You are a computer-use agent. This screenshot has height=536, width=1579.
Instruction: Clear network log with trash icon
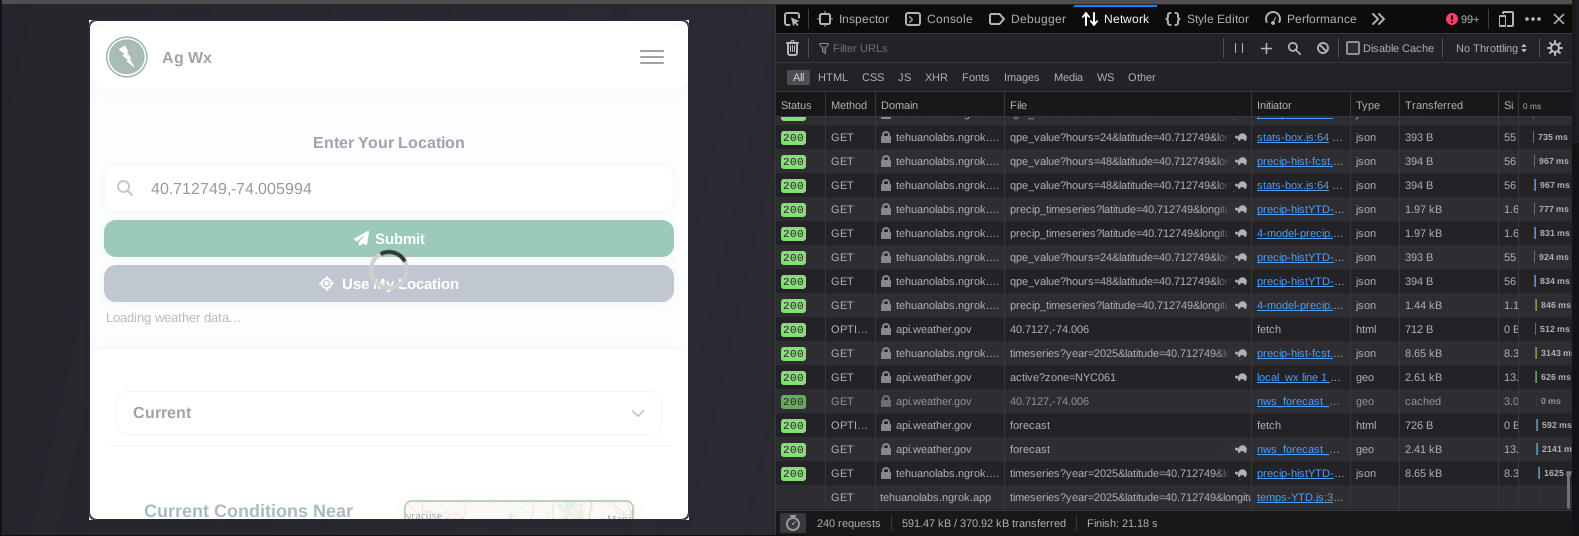(x=792, y=48)
